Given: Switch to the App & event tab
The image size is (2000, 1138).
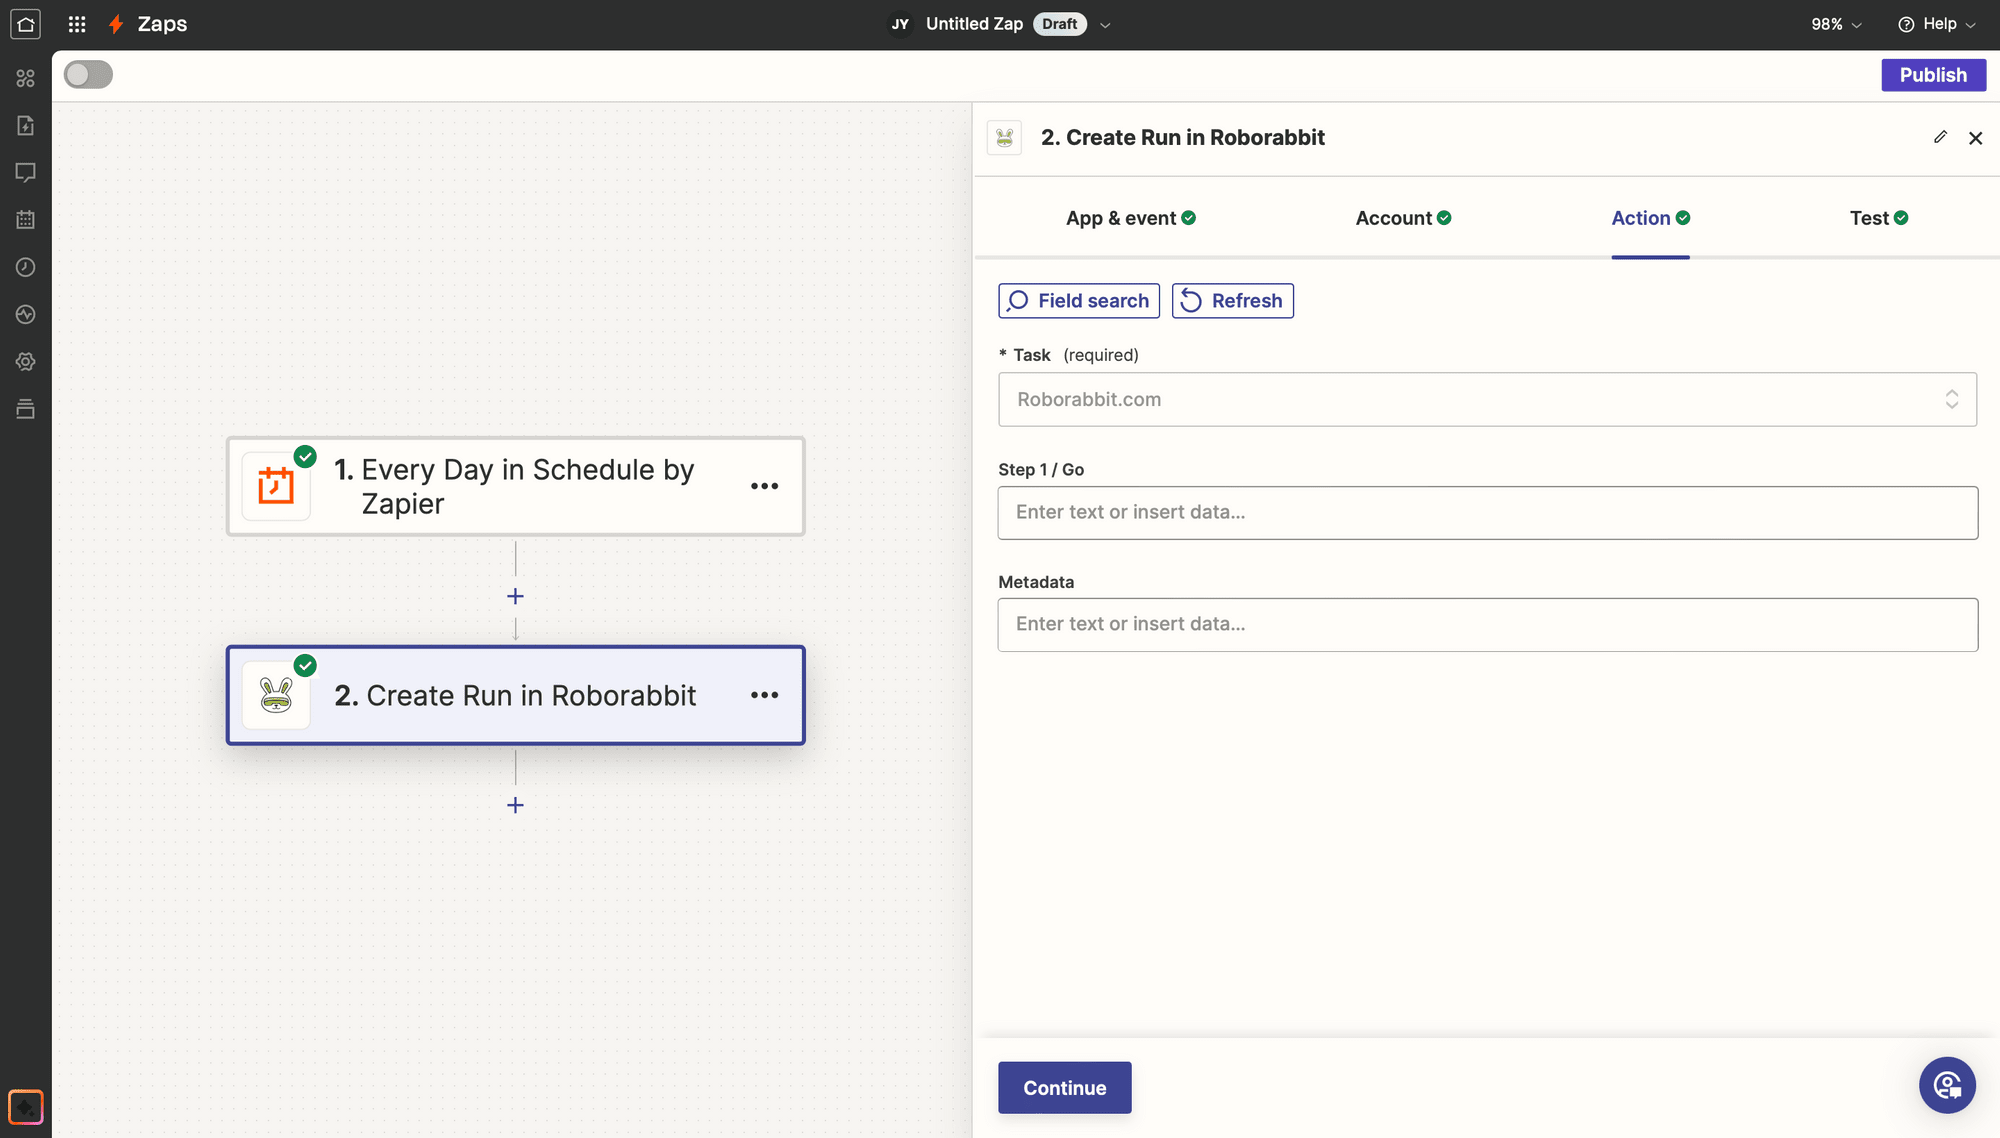Looking at the screenshot, I should (x=1121, y=217).
